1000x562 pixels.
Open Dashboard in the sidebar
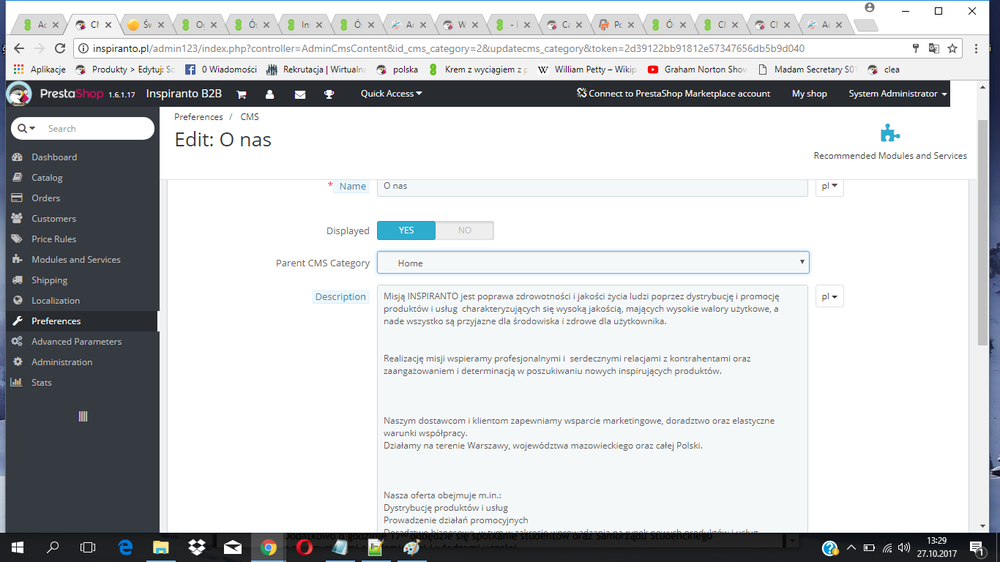54,157
